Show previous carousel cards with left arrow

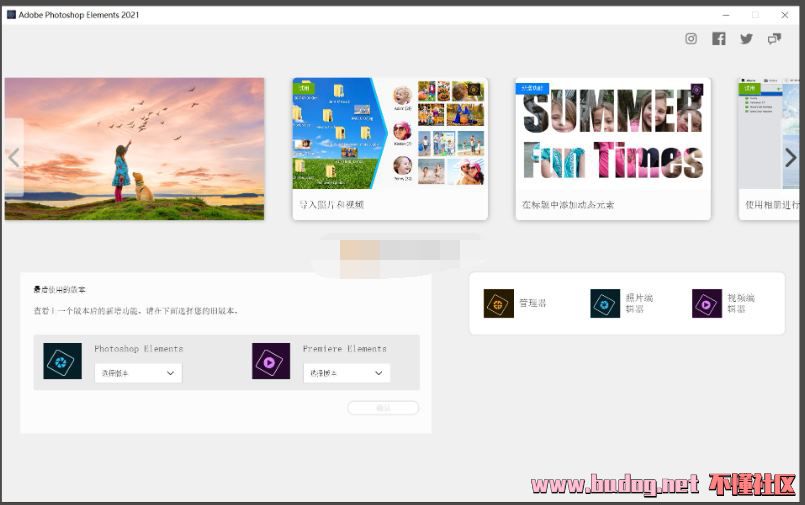coord(14,158)
